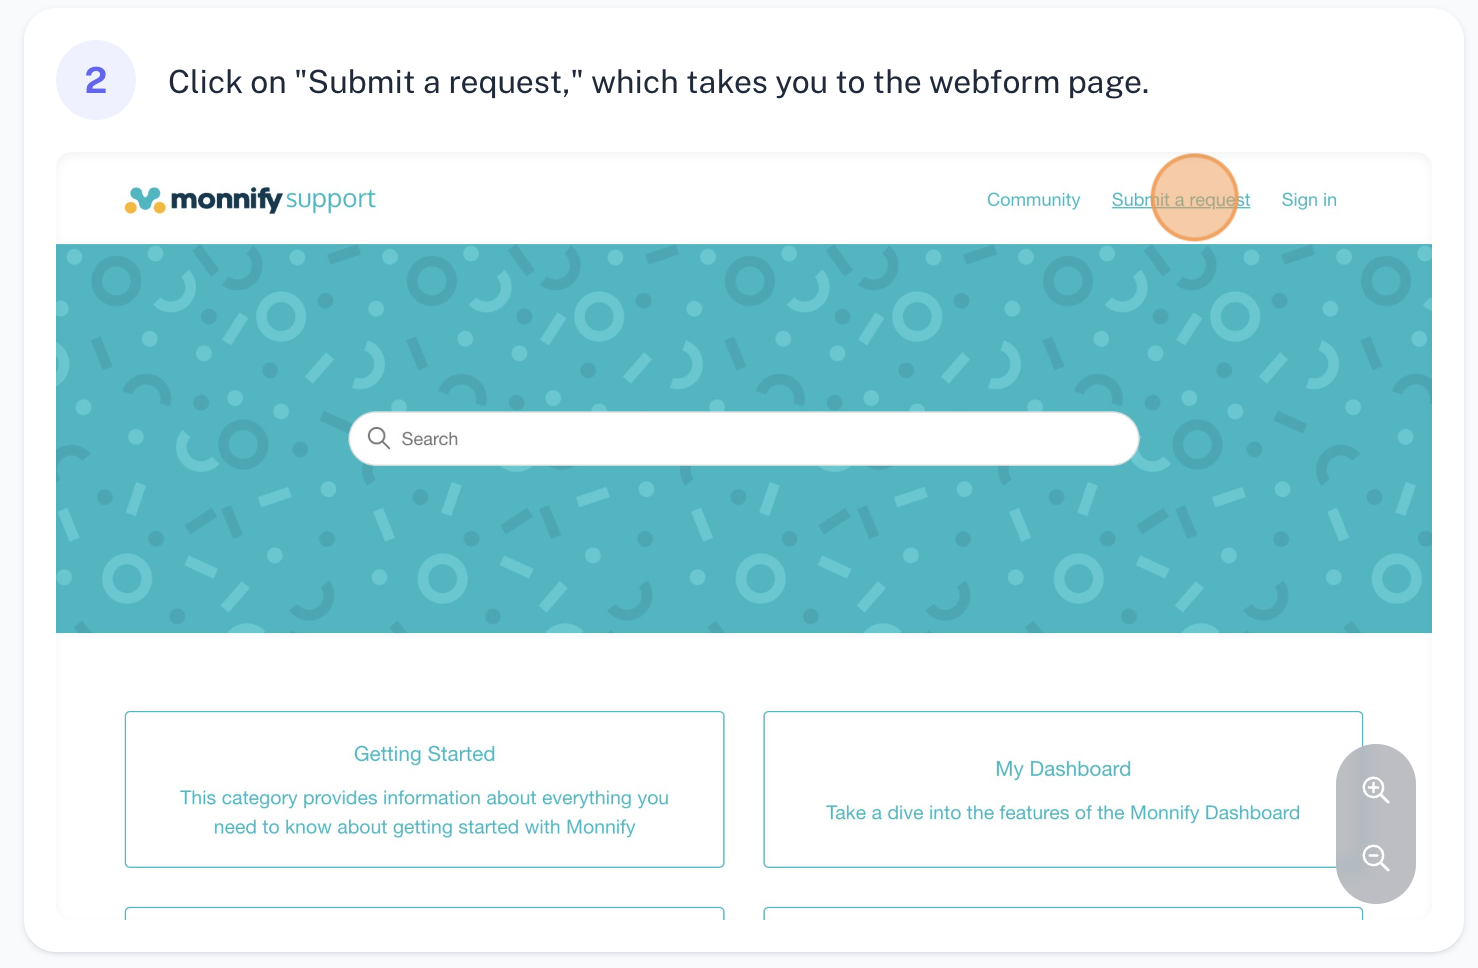The width and height of the screenshot is (1478, 968).
Task: Click the step instruction sentence text
Action: [x=658, y=82]
